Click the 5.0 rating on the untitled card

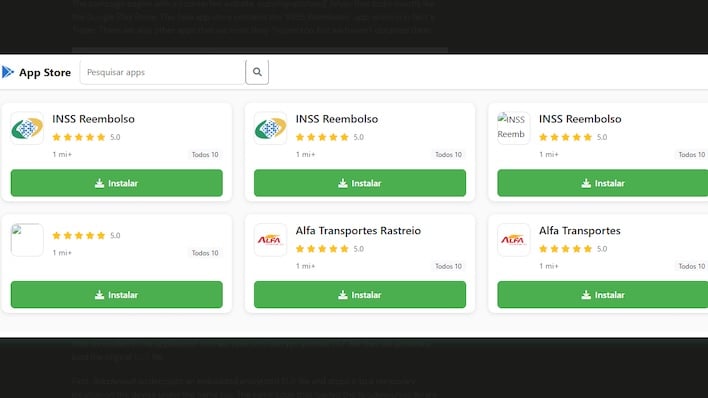(x=115, y=235)
